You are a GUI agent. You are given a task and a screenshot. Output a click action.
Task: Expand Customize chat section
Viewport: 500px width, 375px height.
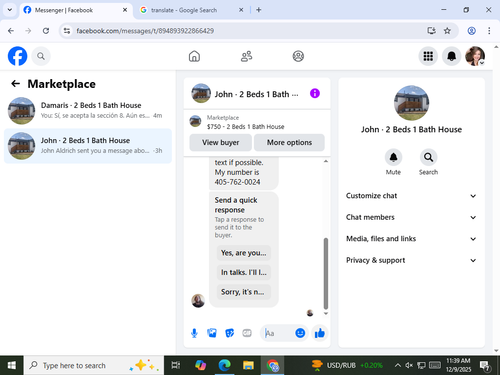(411, 196)
